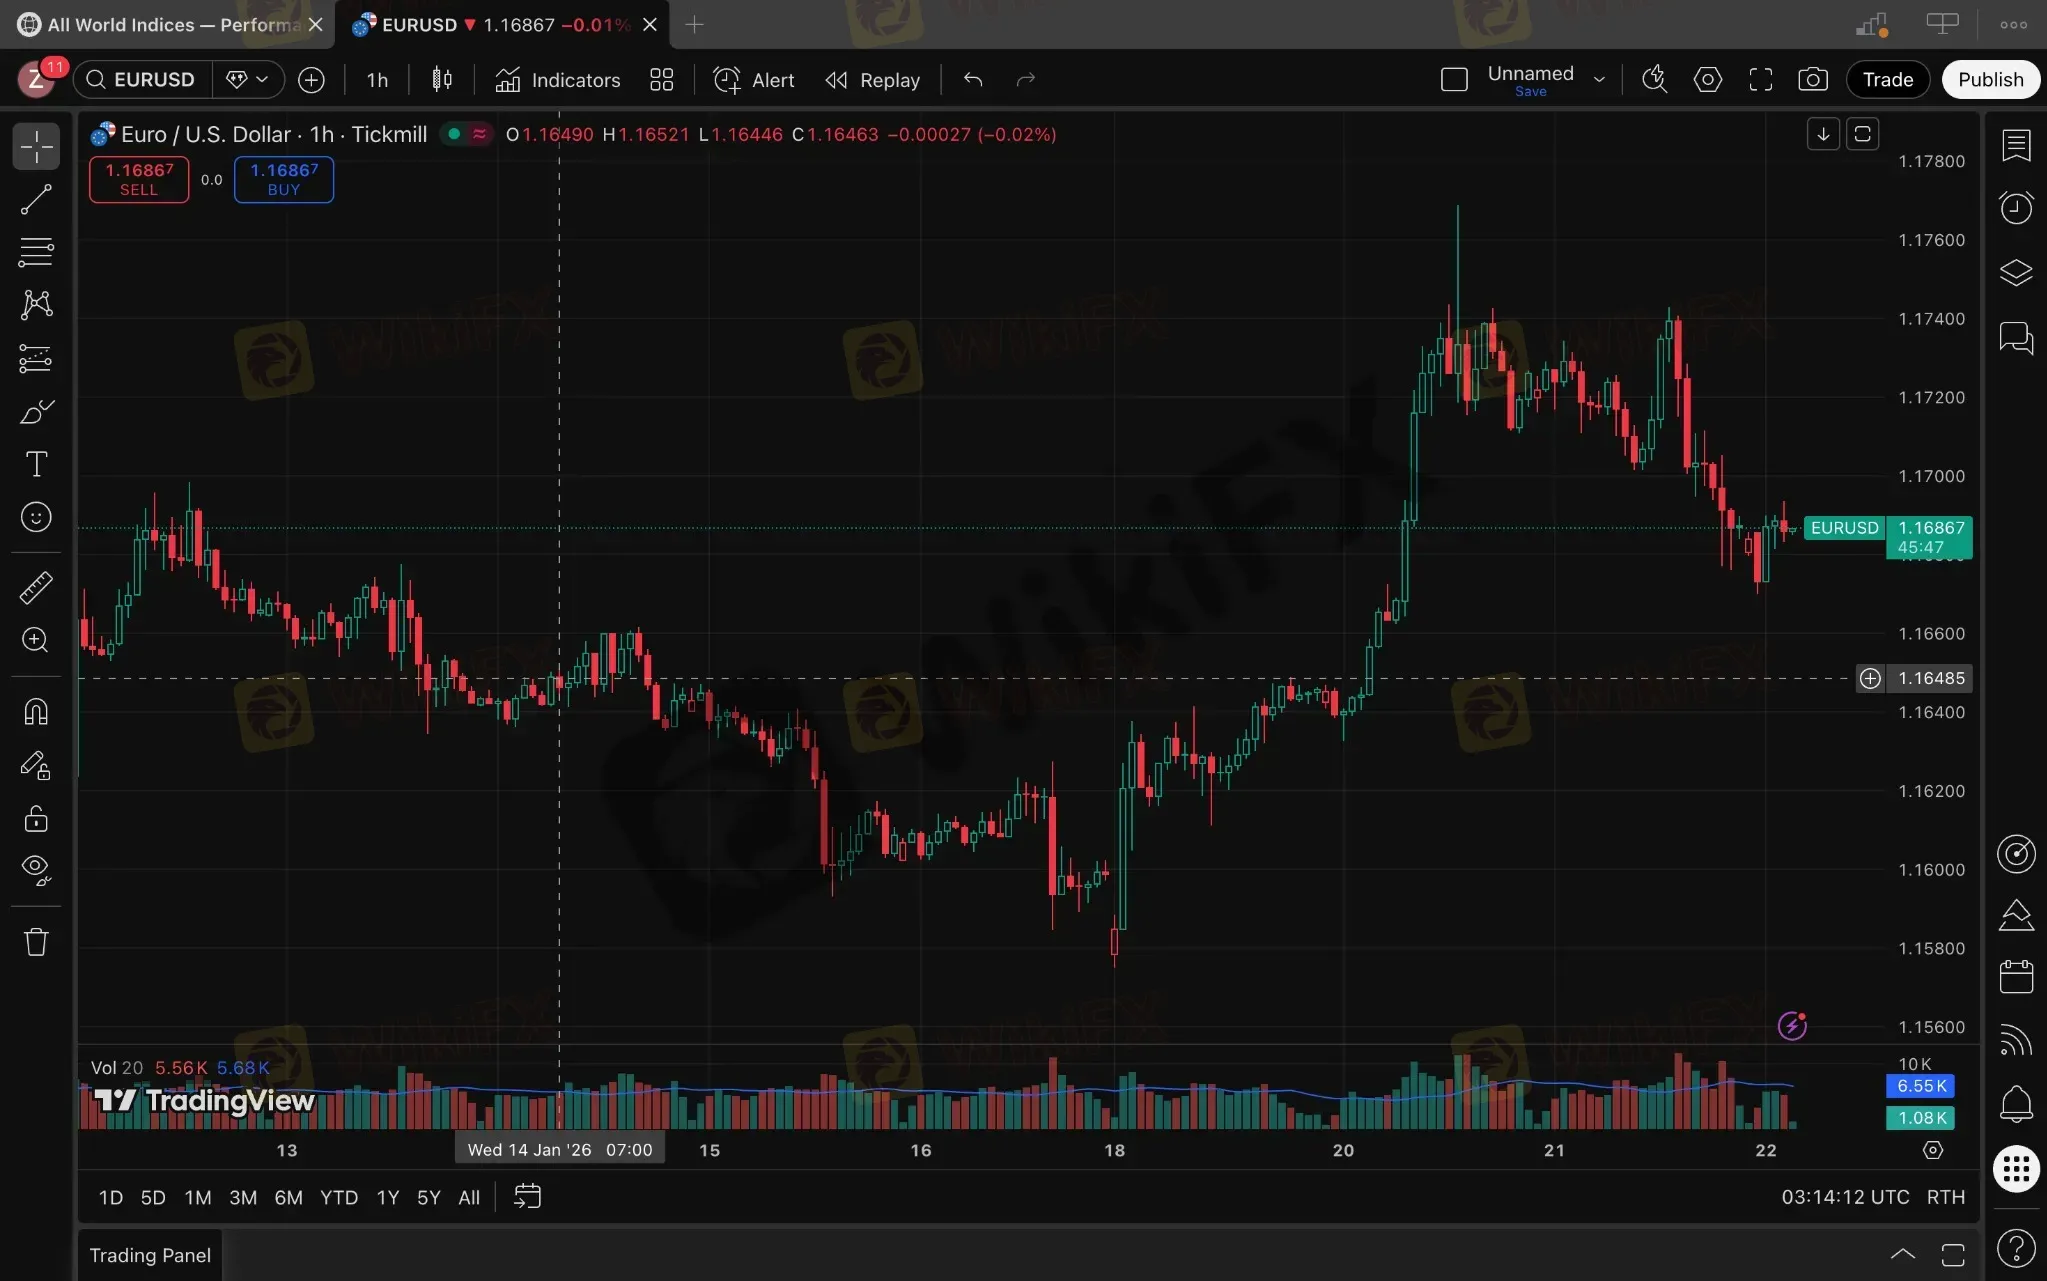2047x1281 pixels.
Task: Open the Fibonacci retracement tool
Action: (x=36, y=252)
